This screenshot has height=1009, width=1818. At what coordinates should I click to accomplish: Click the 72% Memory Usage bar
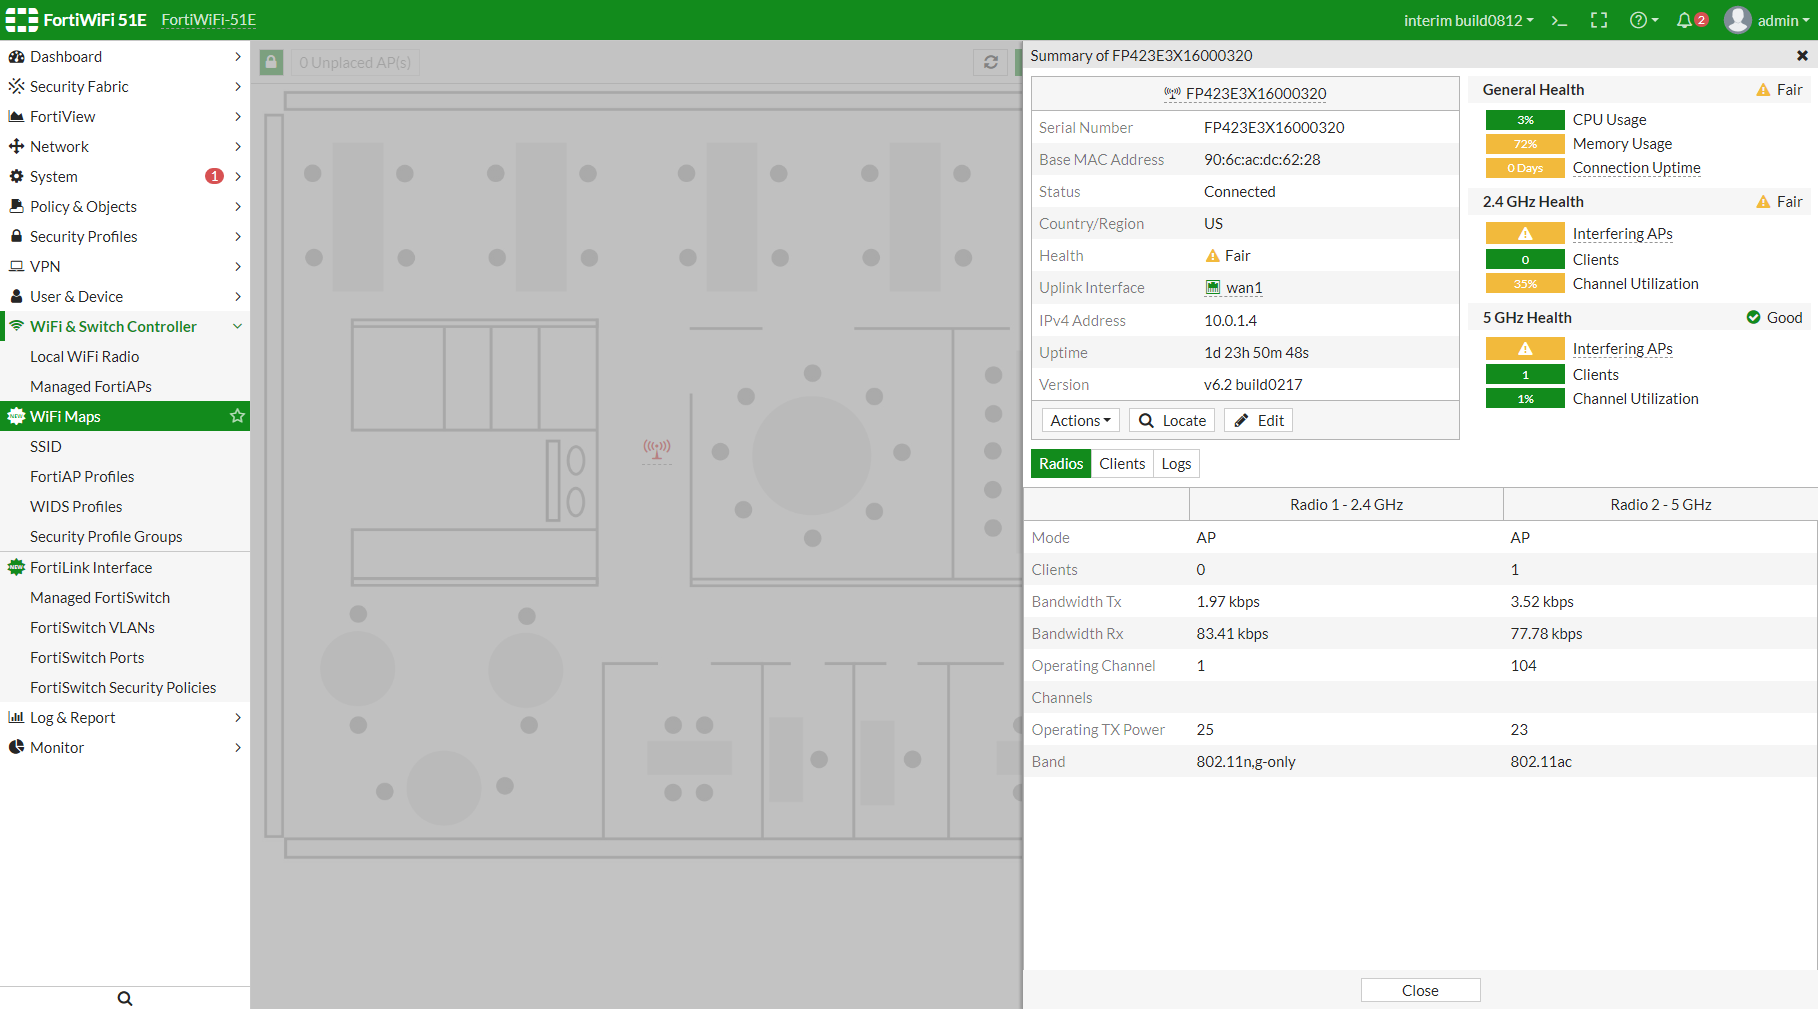pos(1525,144)
